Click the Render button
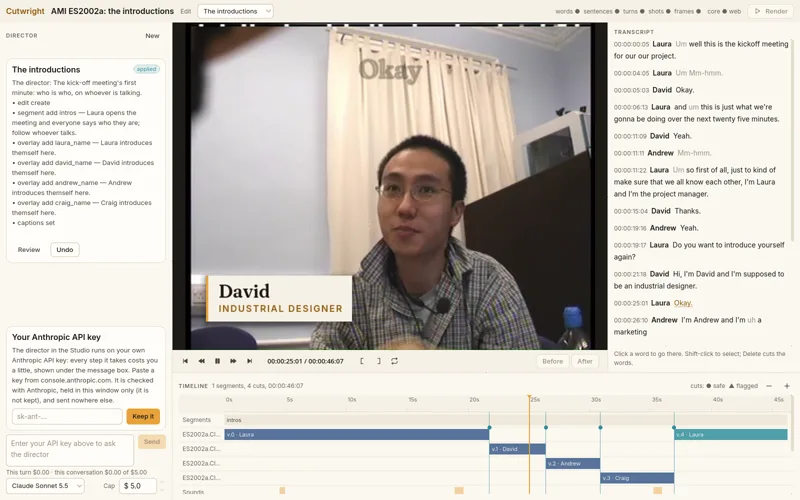 [771, 11]
